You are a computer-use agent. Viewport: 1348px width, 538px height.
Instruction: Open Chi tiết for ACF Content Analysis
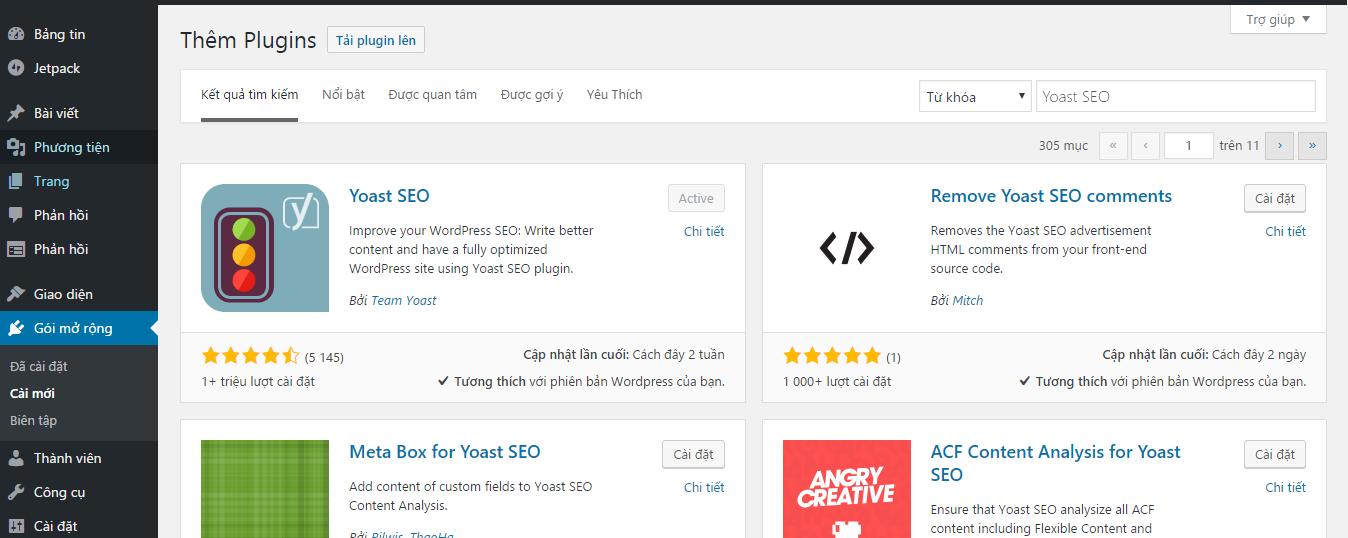pos(1286,487)
